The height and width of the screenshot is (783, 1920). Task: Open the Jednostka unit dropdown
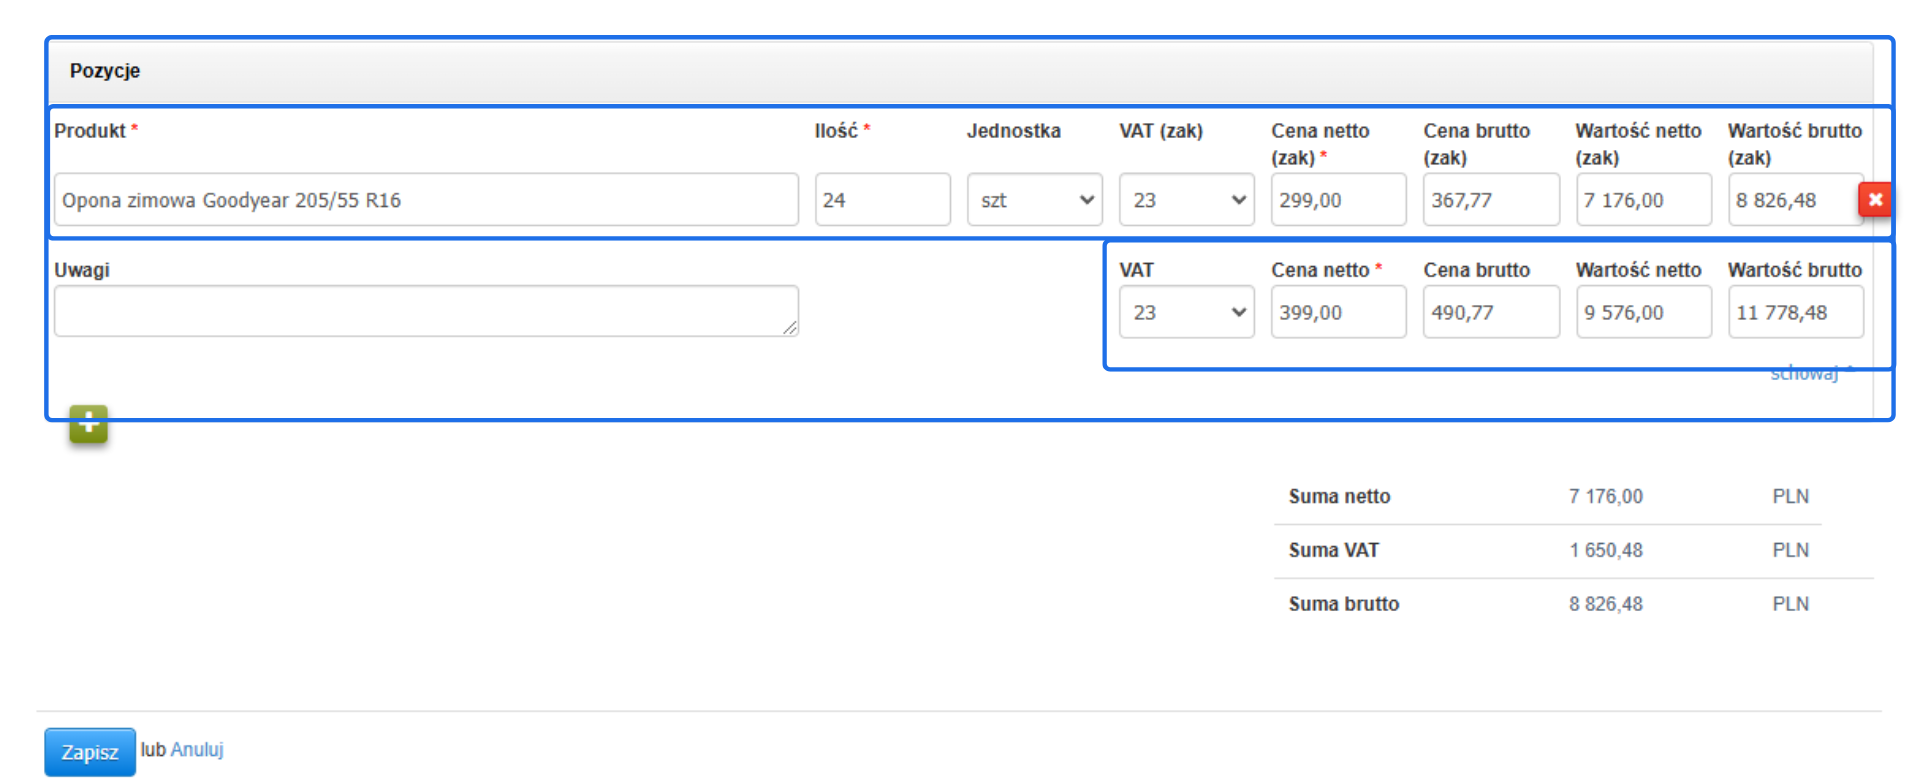[1034, 200]
